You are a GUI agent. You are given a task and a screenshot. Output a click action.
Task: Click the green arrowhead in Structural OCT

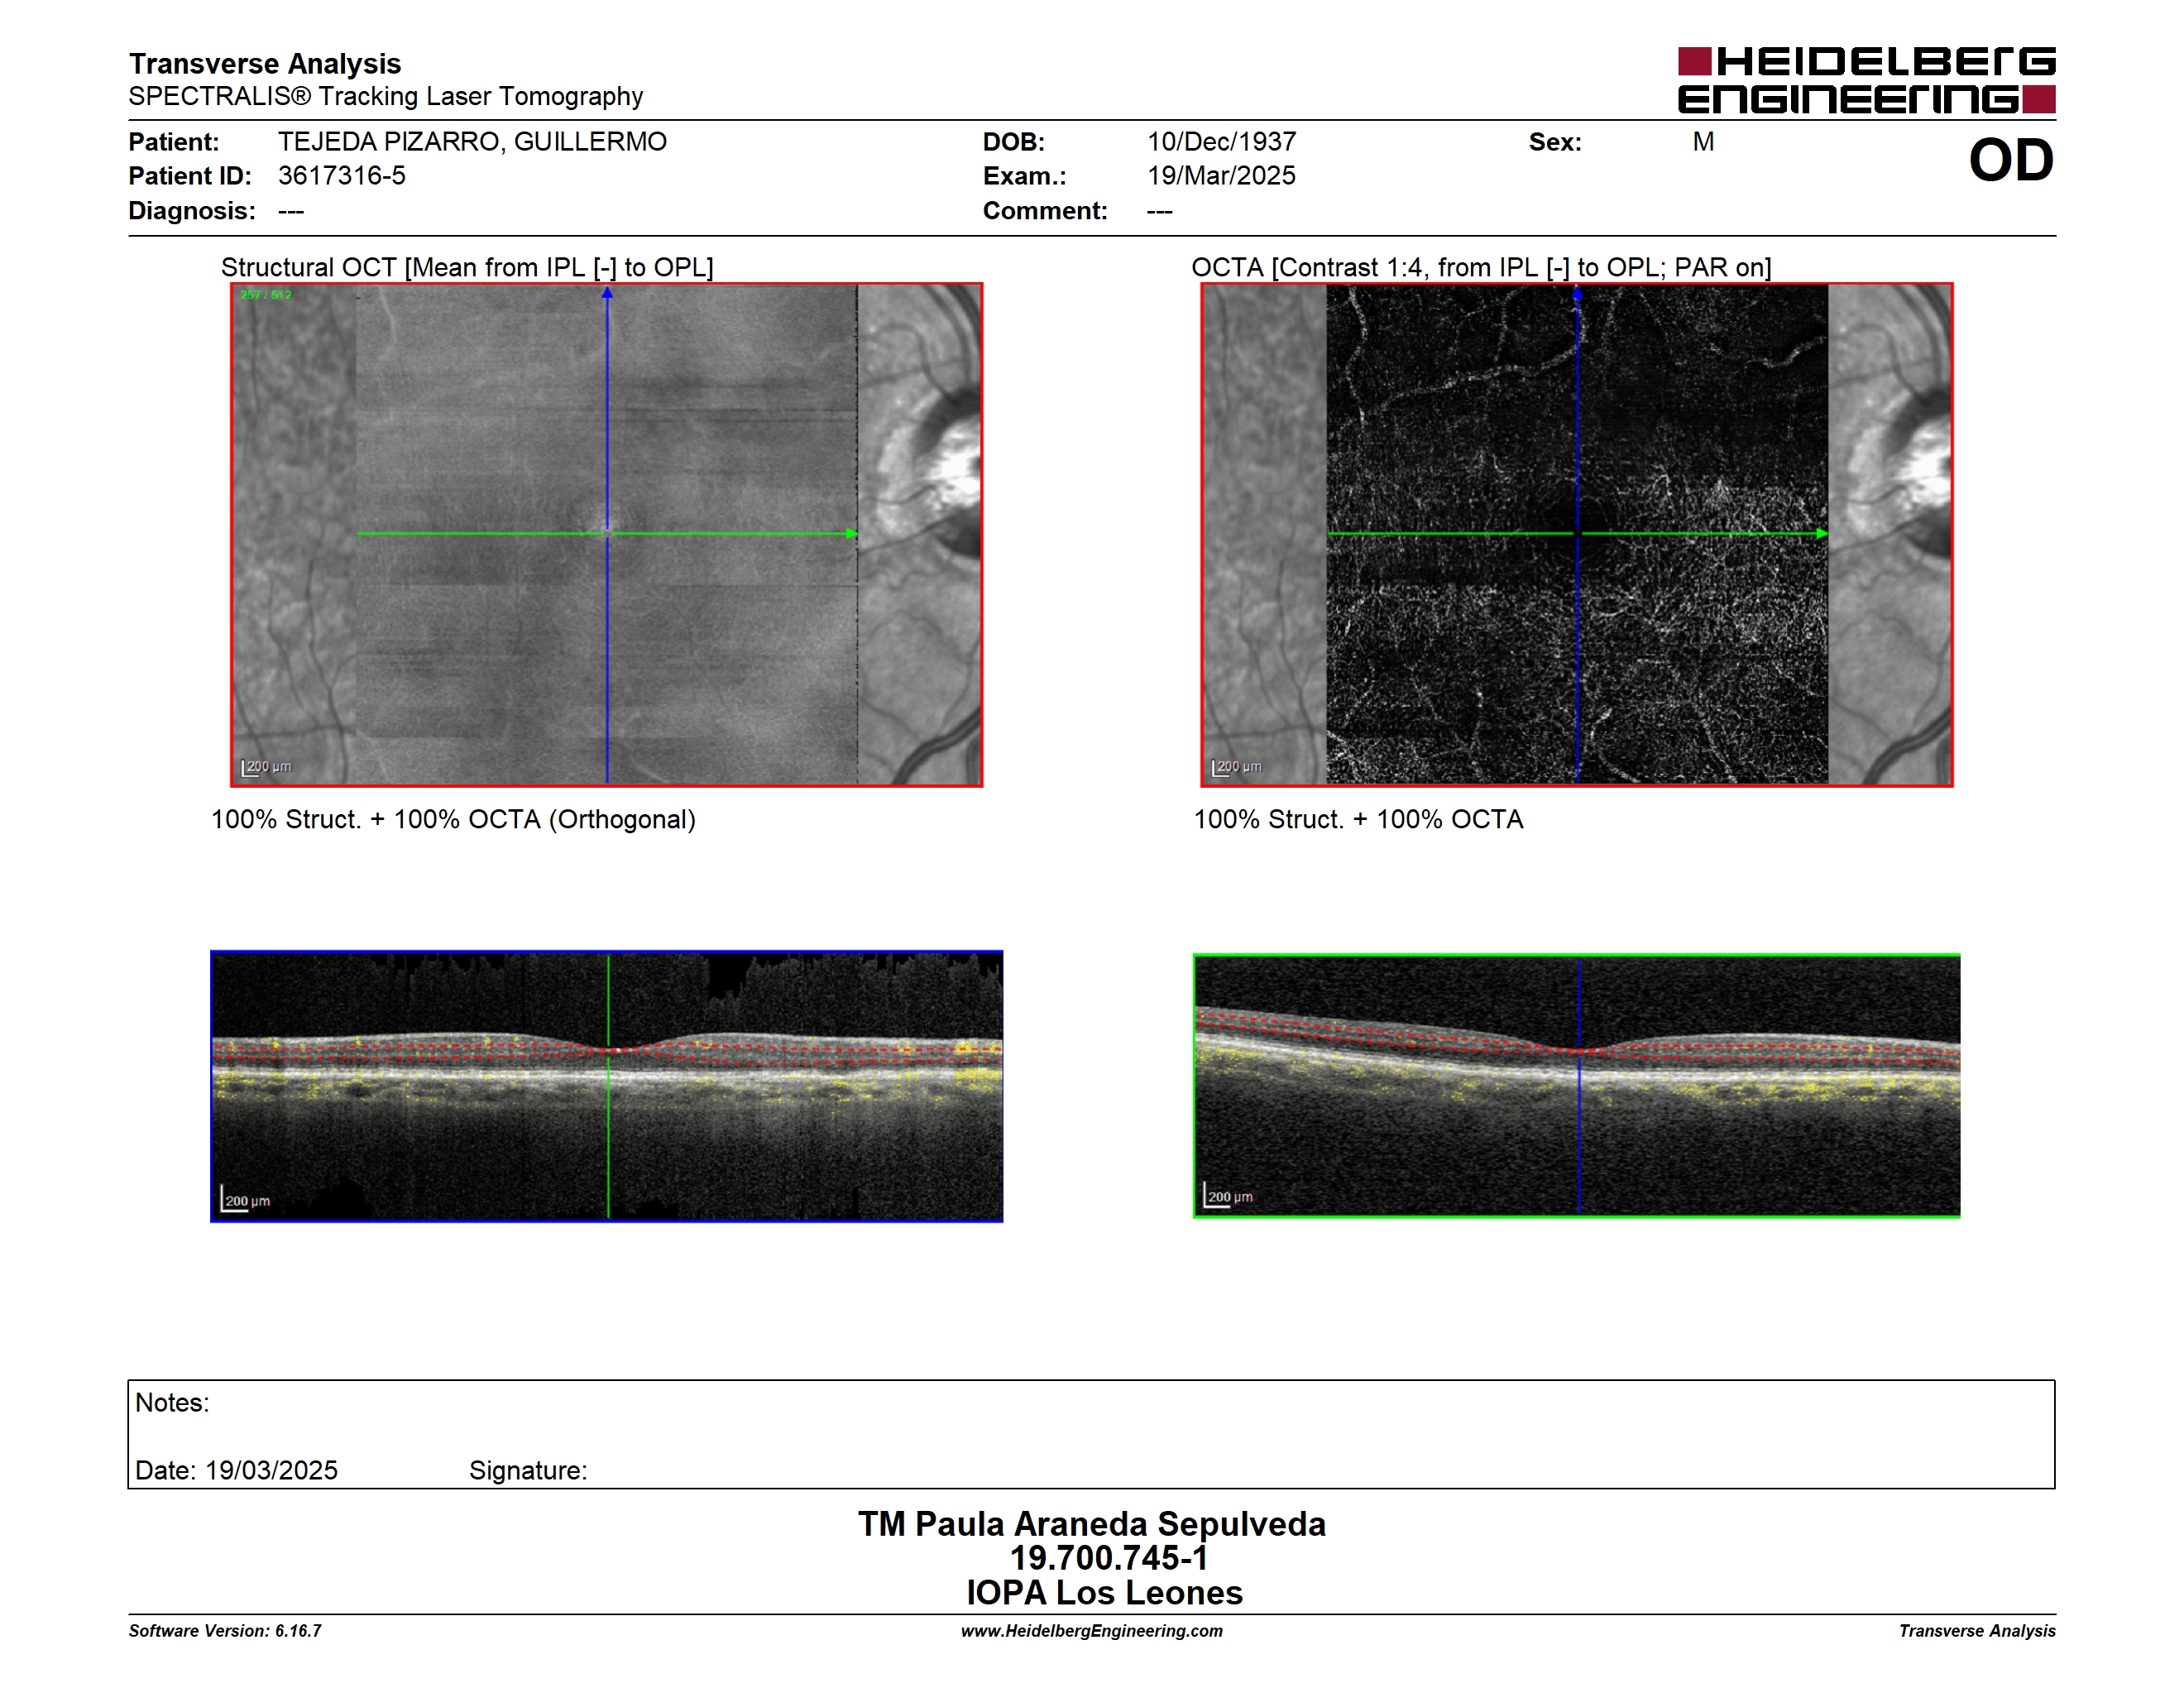pyautogui.click(x=852, y=534)
